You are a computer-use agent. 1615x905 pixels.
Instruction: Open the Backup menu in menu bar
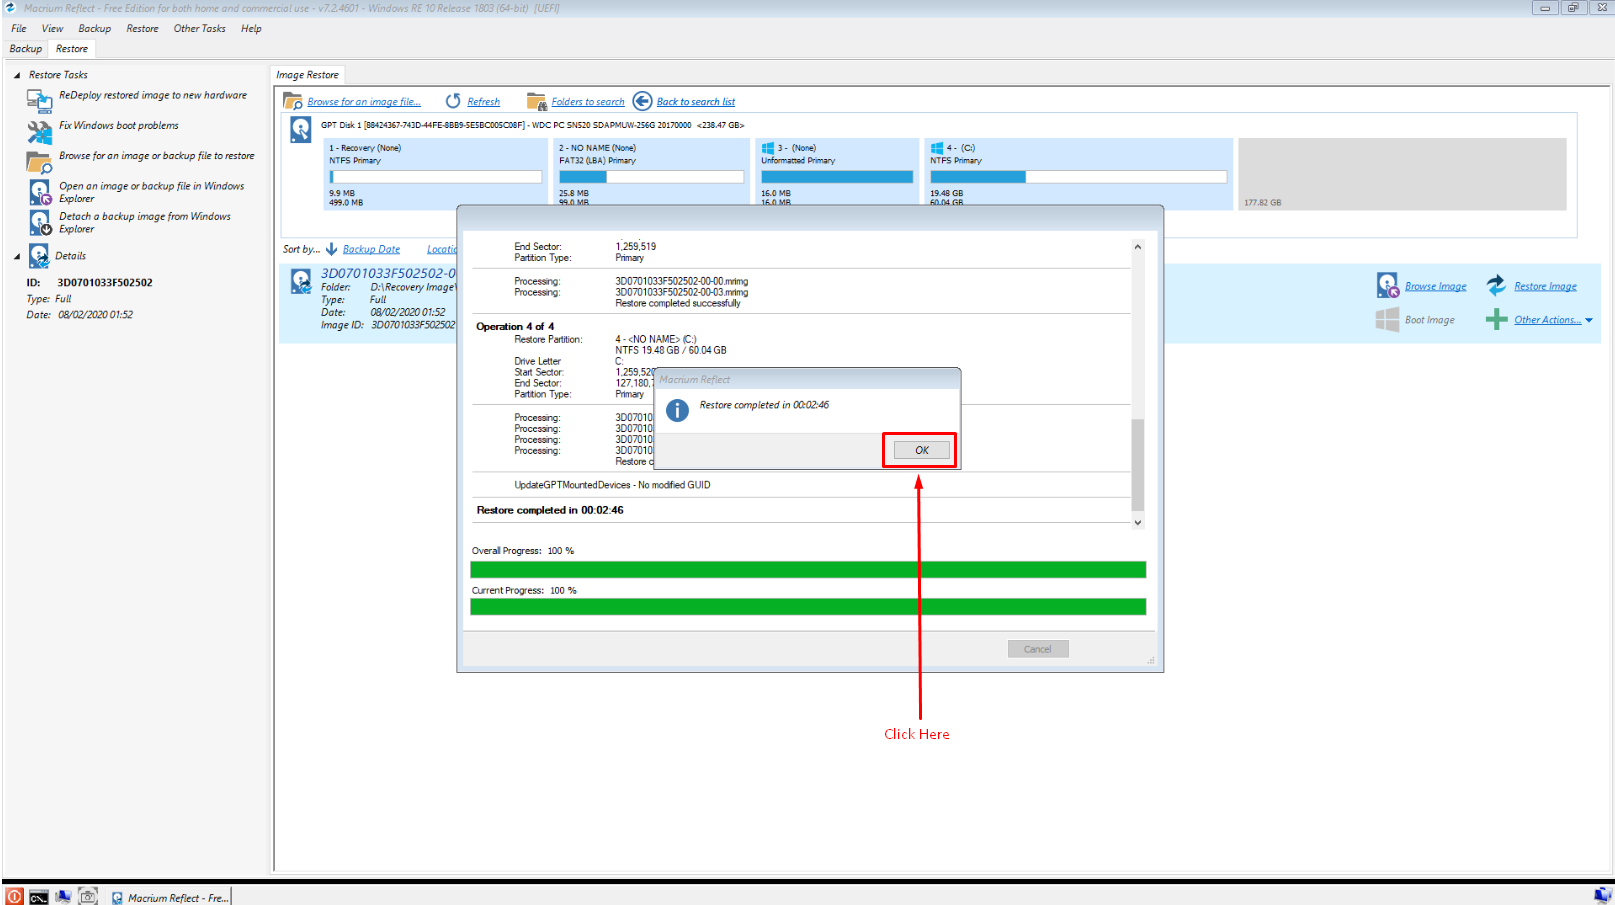pyautogui.click(x=95, y=28)
